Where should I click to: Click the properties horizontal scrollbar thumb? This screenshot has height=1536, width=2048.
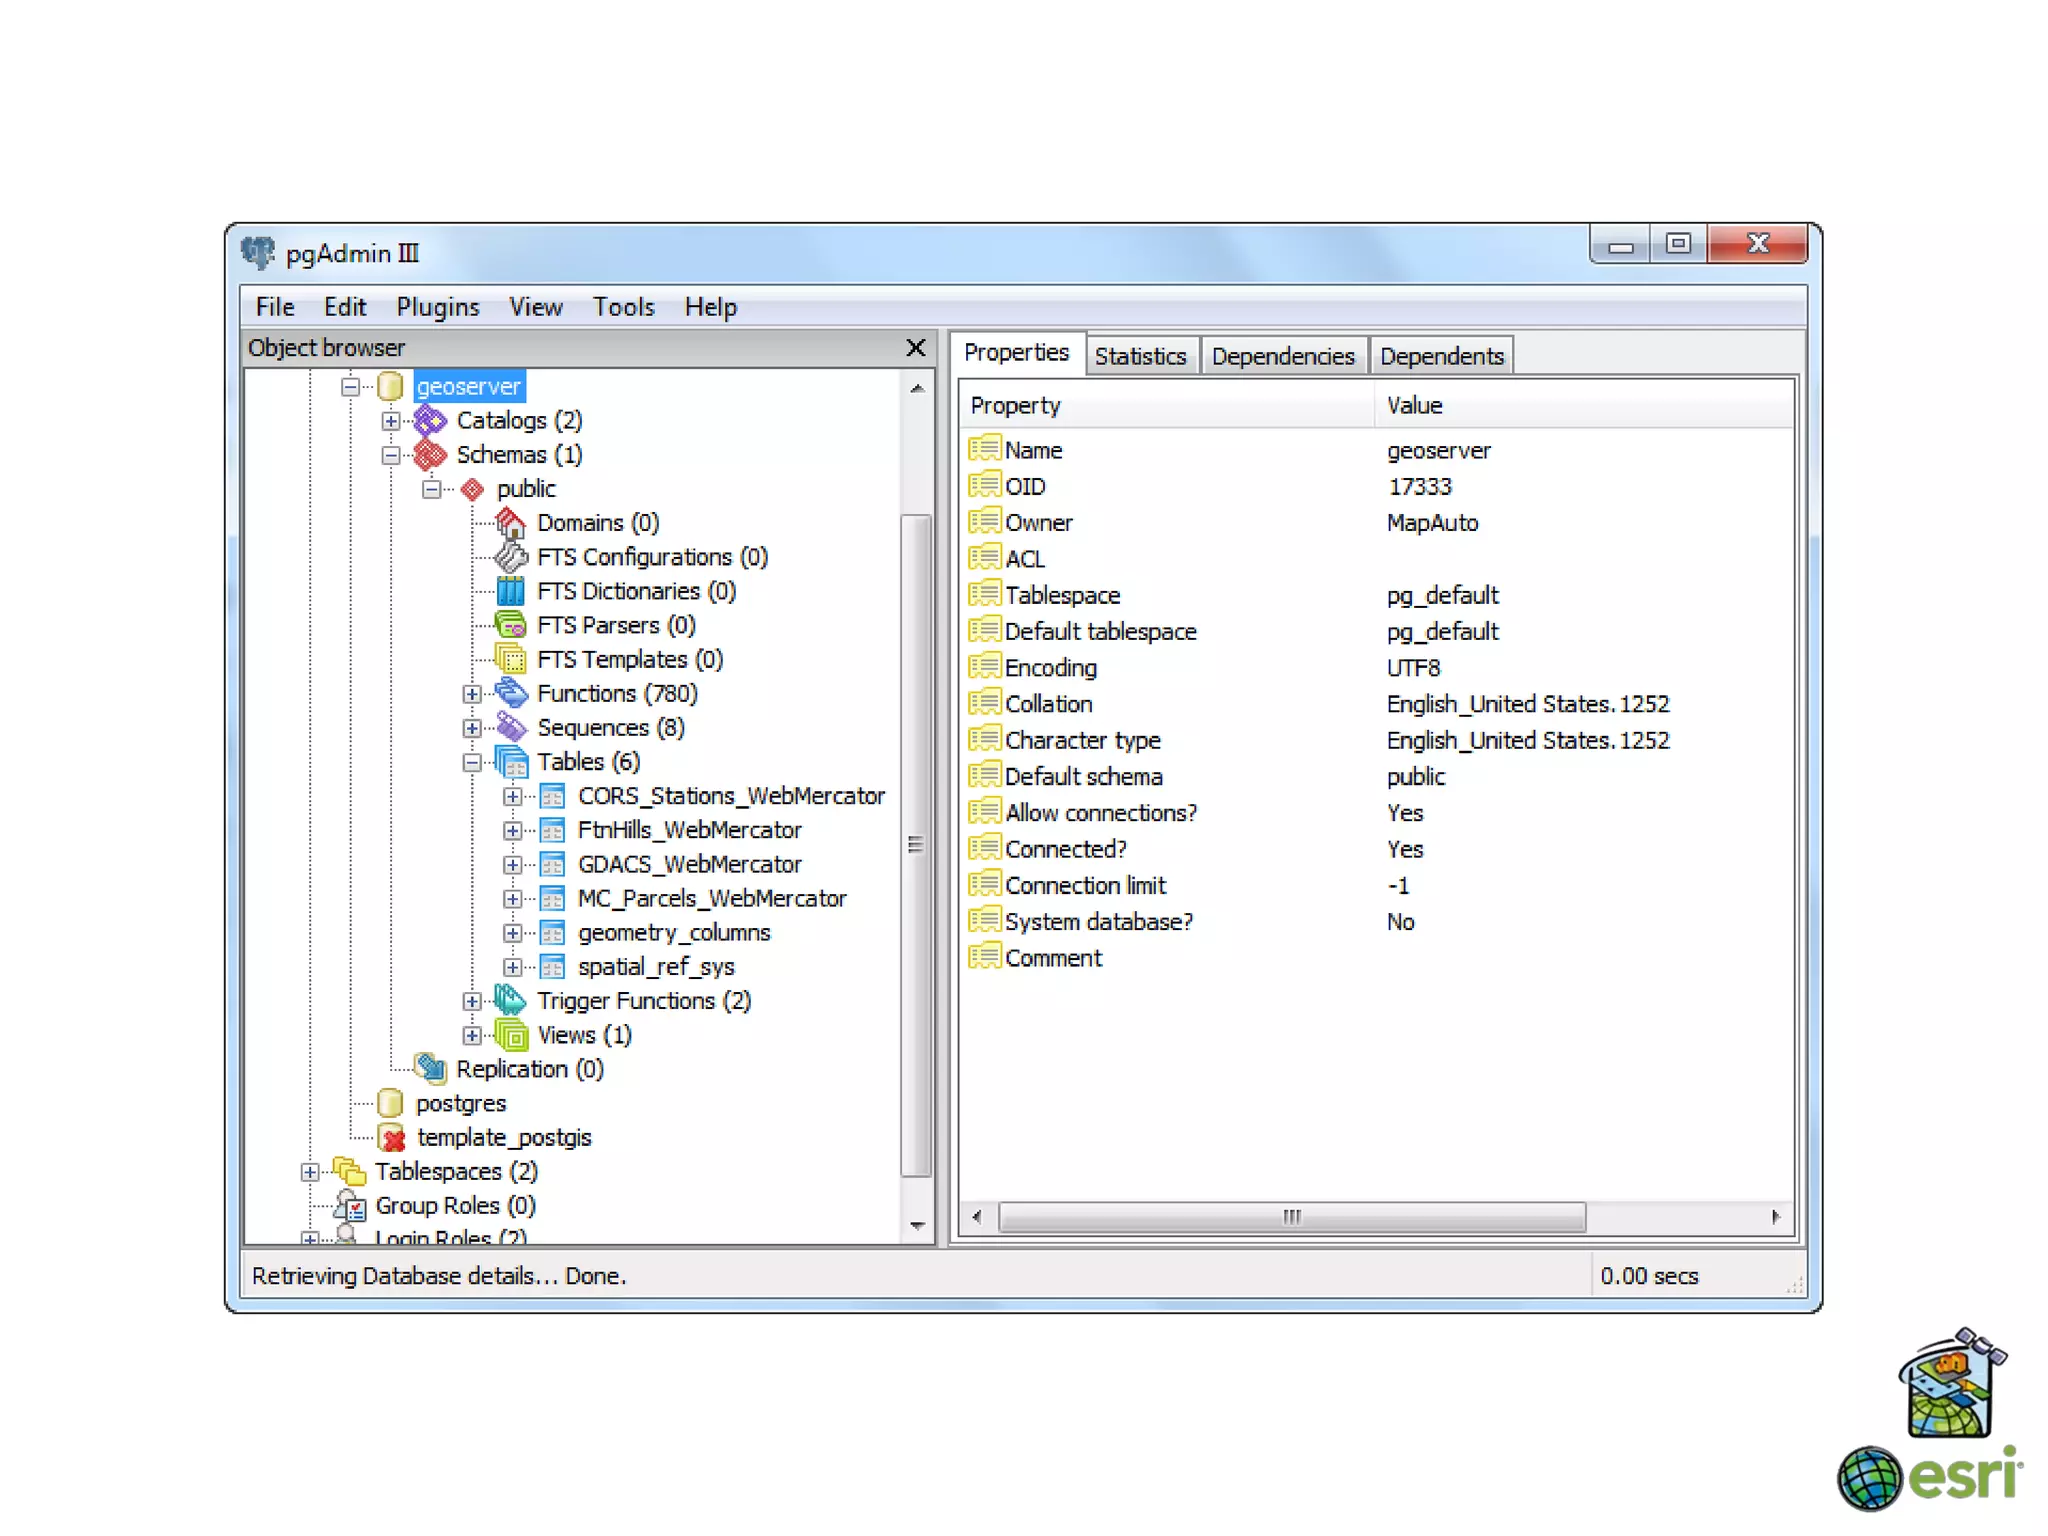point(1291,1217)
